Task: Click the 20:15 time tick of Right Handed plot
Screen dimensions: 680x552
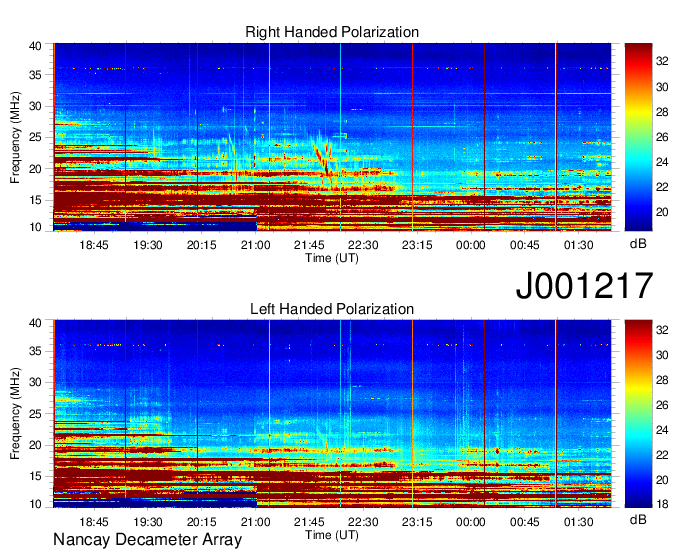Action: [x=202, y=245]
